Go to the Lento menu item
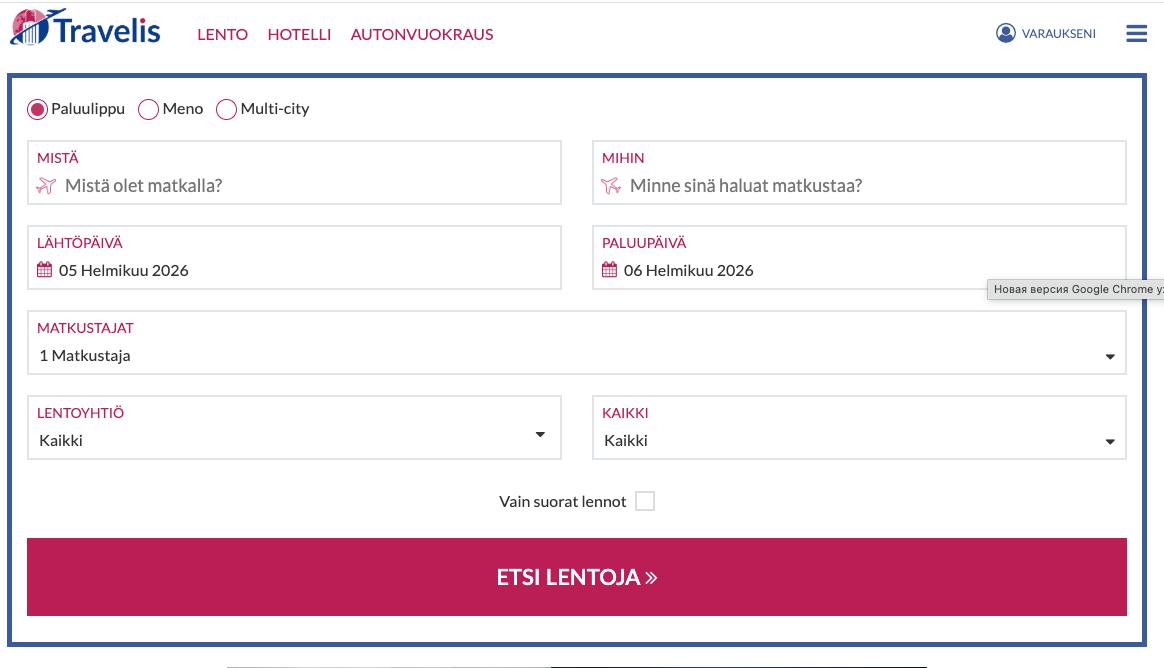 [223, 34]
